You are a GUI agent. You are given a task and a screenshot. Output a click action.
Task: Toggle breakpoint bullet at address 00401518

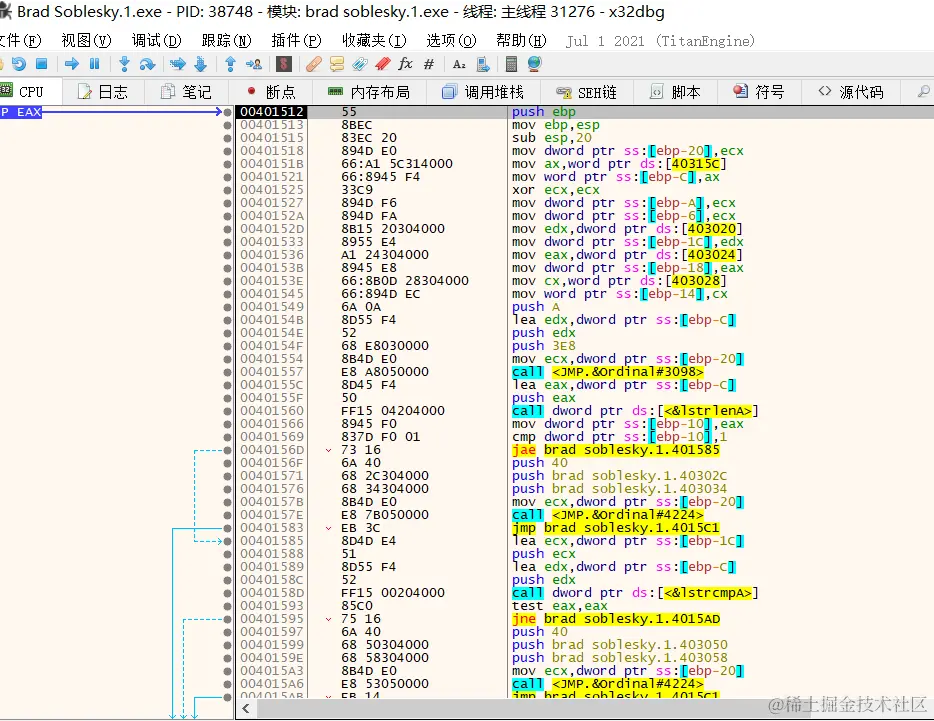(x=227, y=151)
